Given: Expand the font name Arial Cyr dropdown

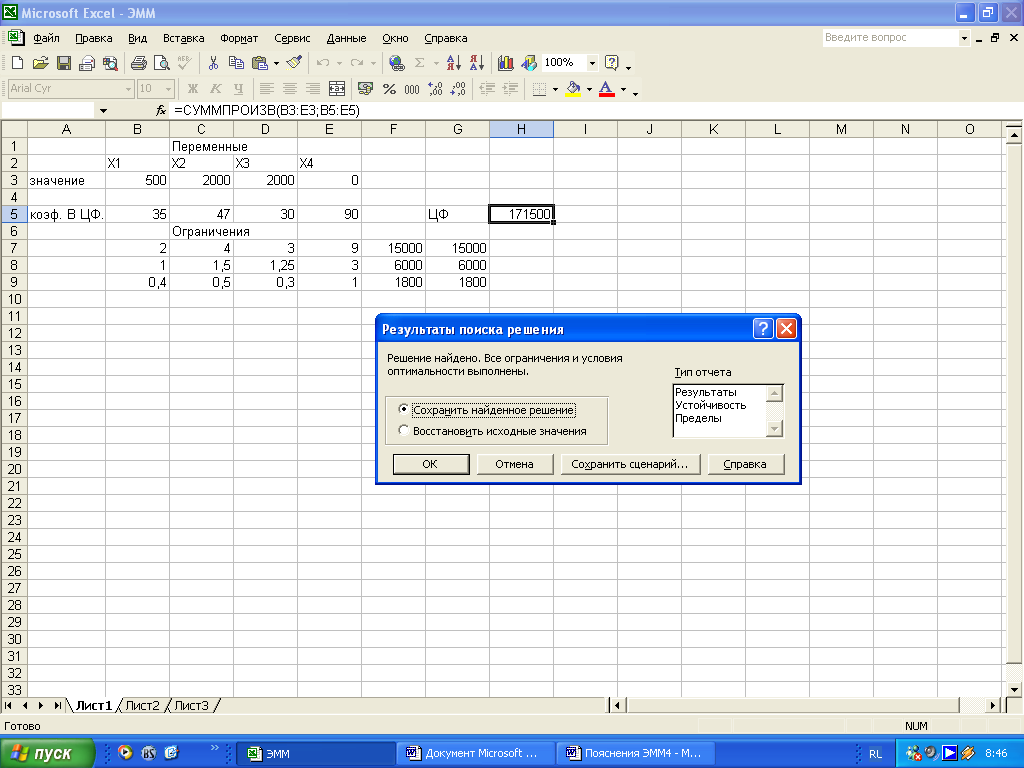Looking at the screenshot, I should [128, 89].
